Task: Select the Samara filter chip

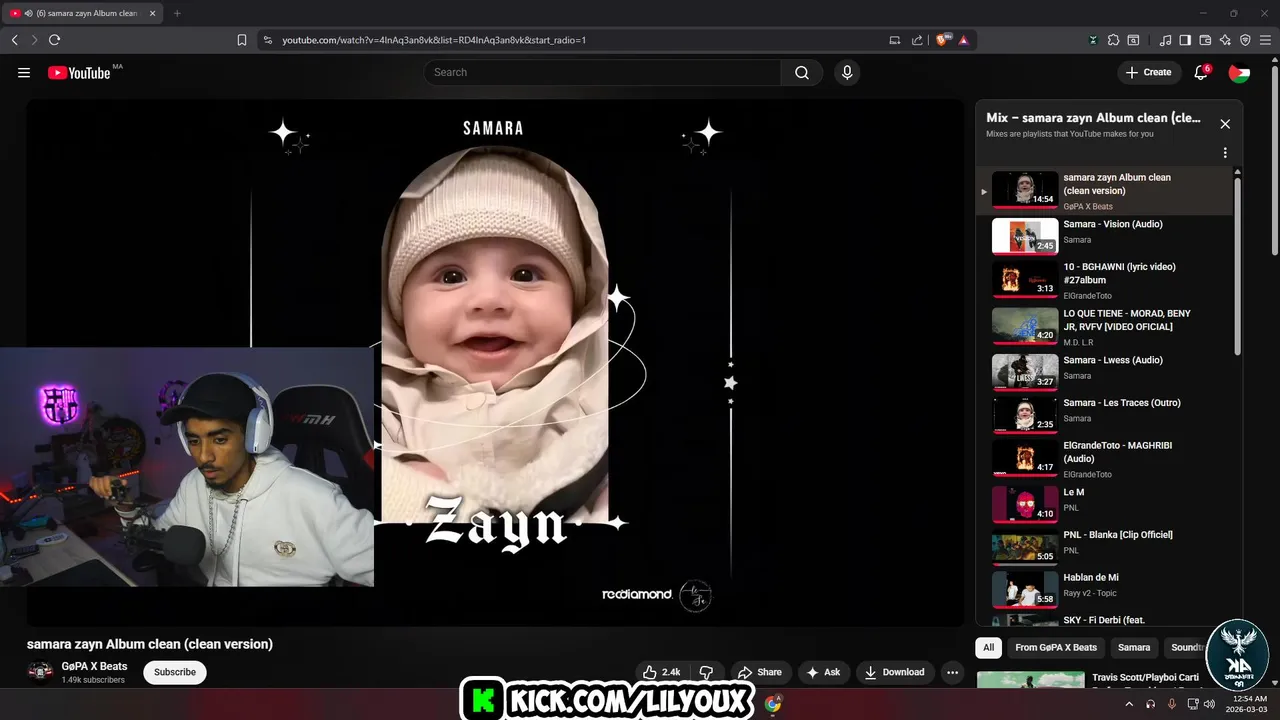Action: click(x=1134, y=647)
